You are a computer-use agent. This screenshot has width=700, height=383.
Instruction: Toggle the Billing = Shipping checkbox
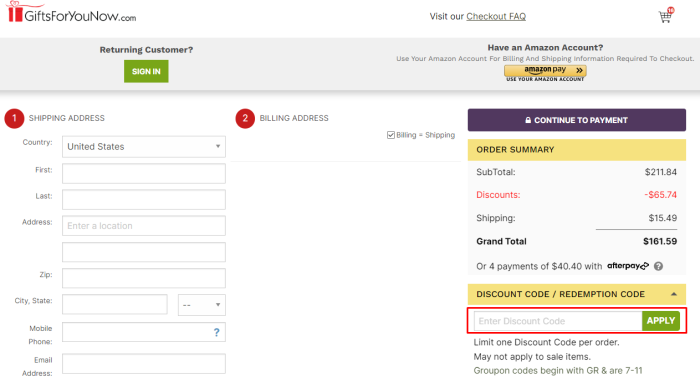click(x=391, y=135)
